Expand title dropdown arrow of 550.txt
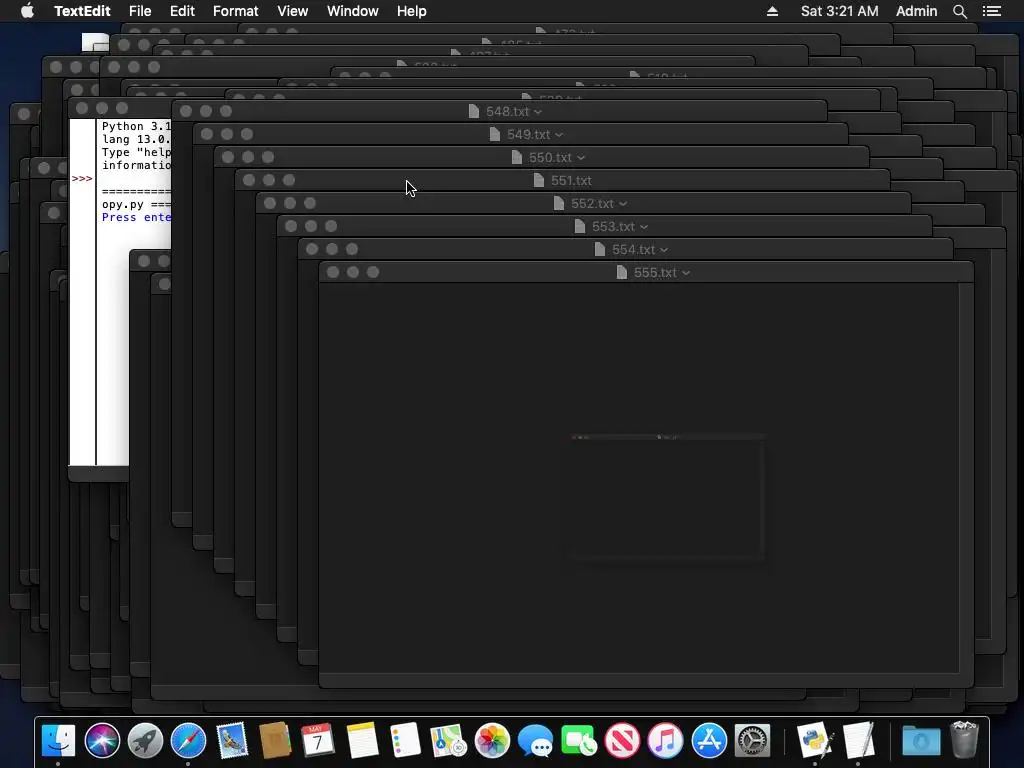The image size is (1024, 768). 581,158
